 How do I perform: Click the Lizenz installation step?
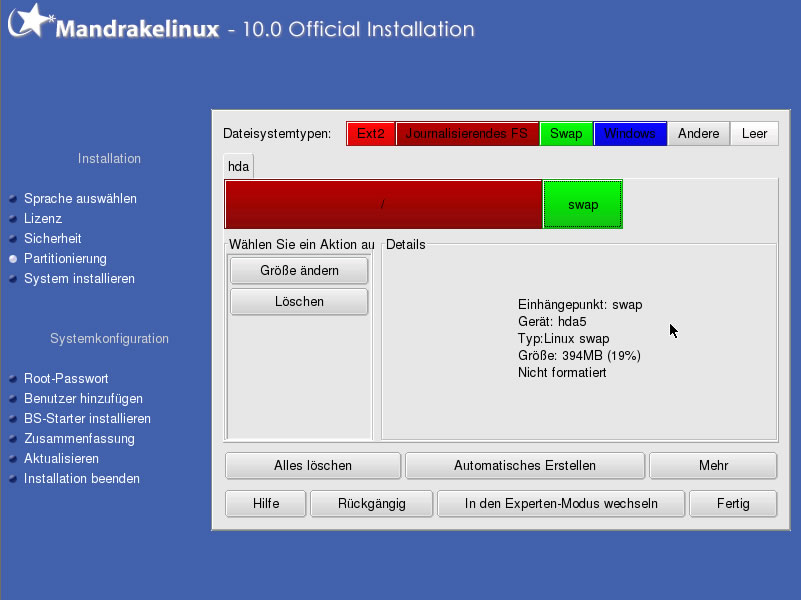coord(43,219)
